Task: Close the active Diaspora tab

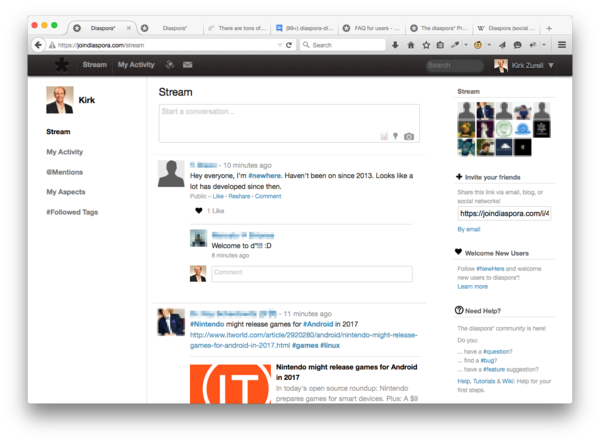Action: pyautogui.click(x=129, y=28)
